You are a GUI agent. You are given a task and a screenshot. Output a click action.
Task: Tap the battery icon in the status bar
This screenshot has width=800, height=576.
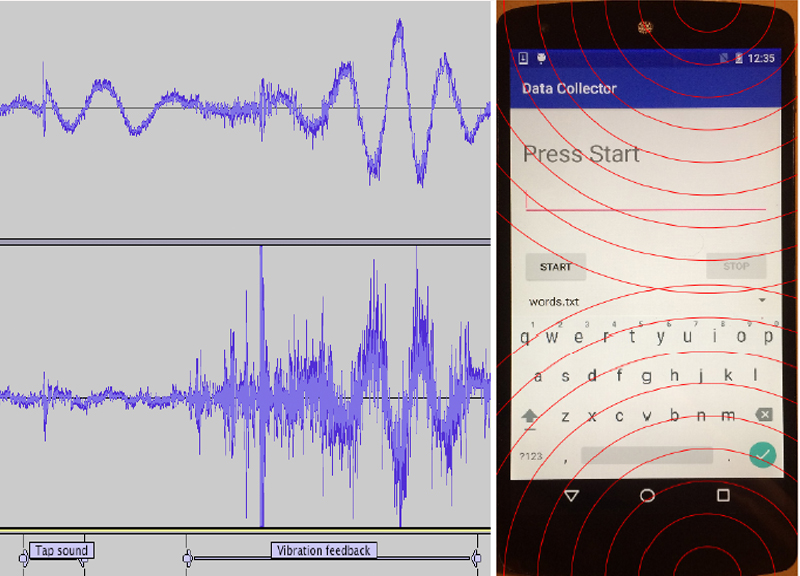click(741, 59)
